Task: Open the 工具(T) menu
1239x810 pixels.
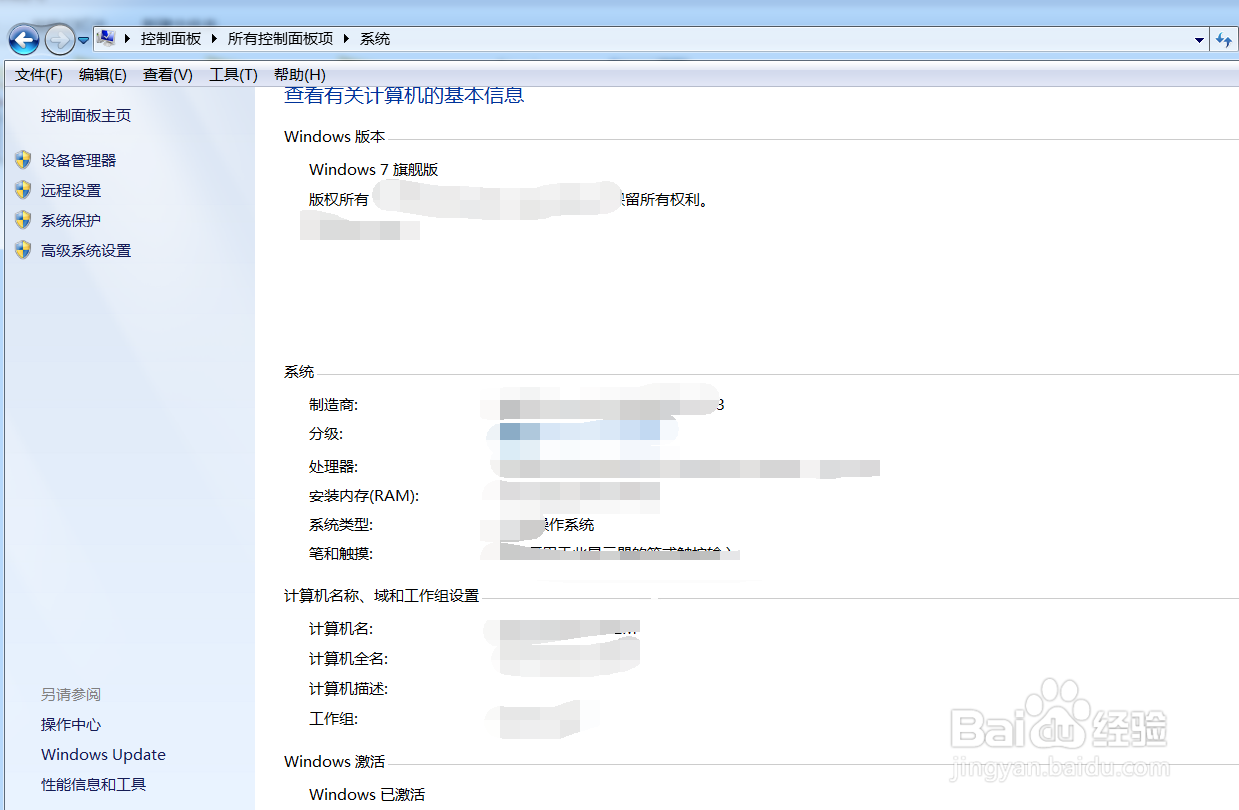Action: pos(233,75)
